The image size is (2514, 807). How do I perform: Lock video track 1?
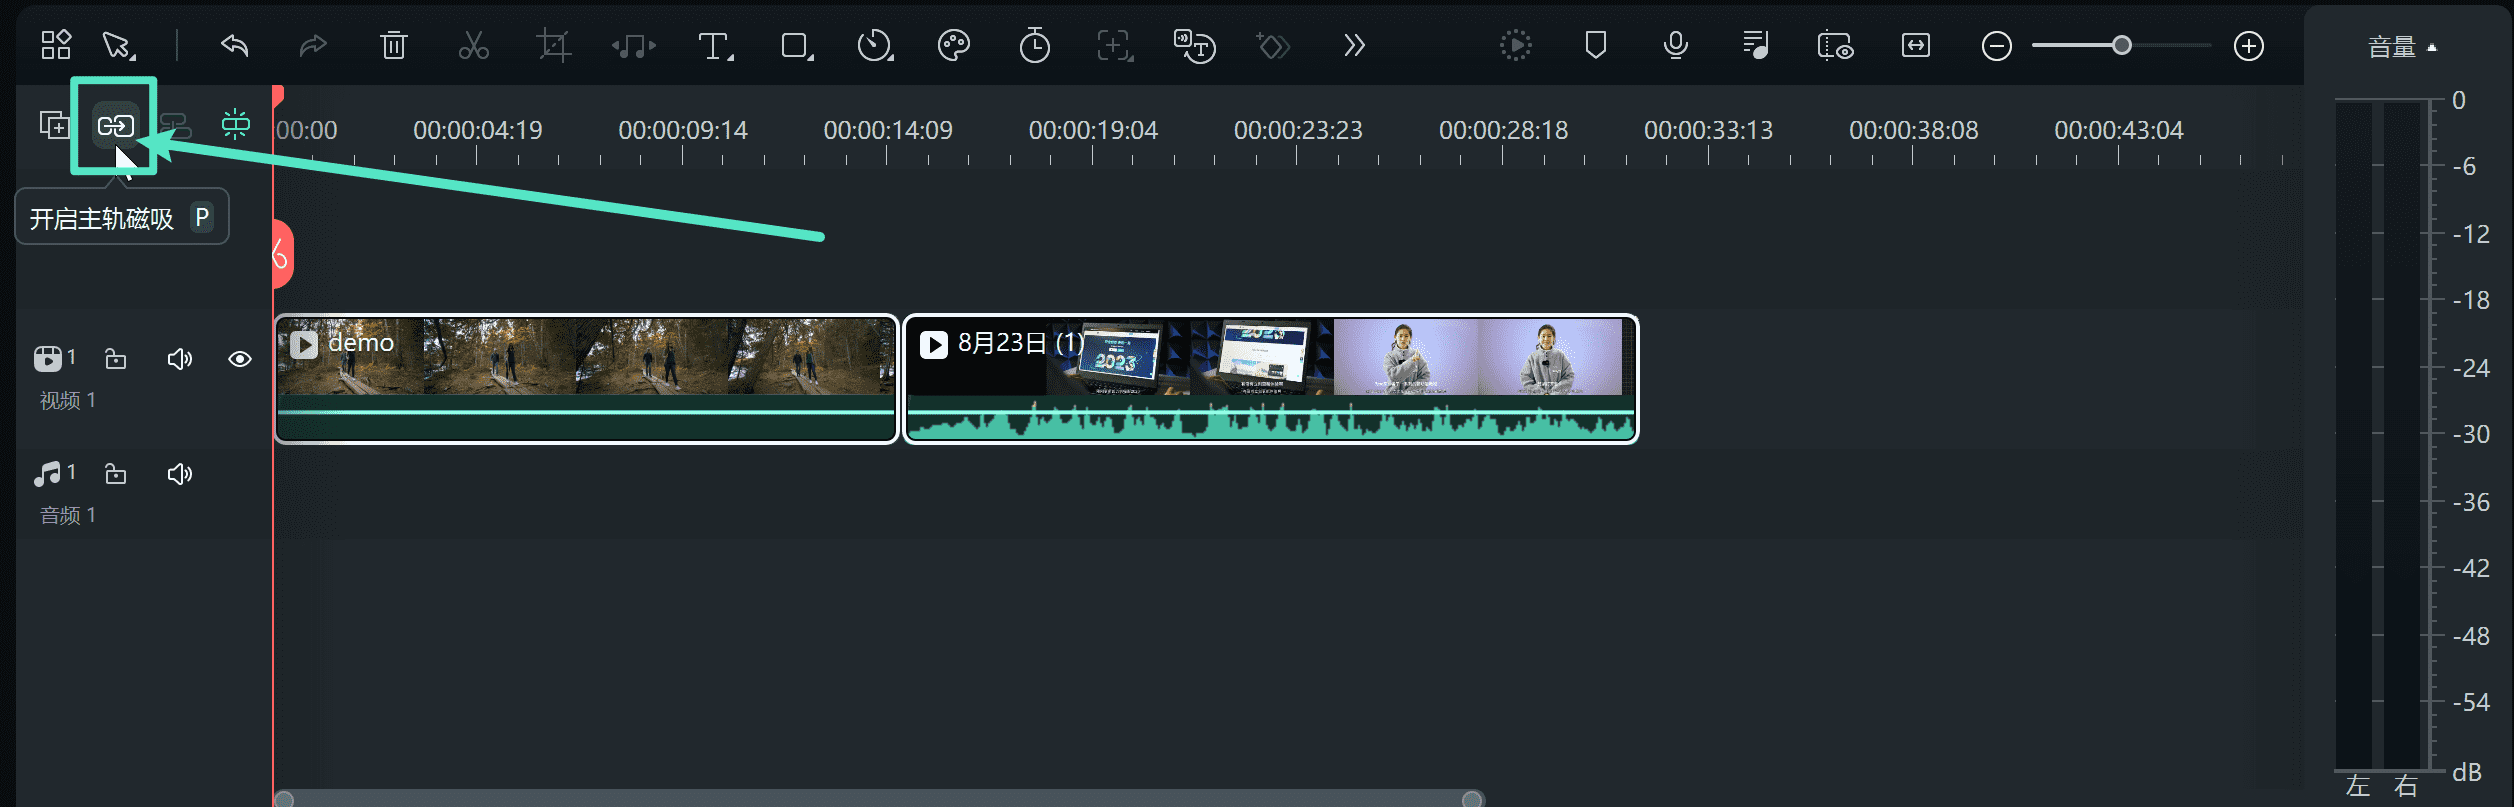(x=116, y=359)
